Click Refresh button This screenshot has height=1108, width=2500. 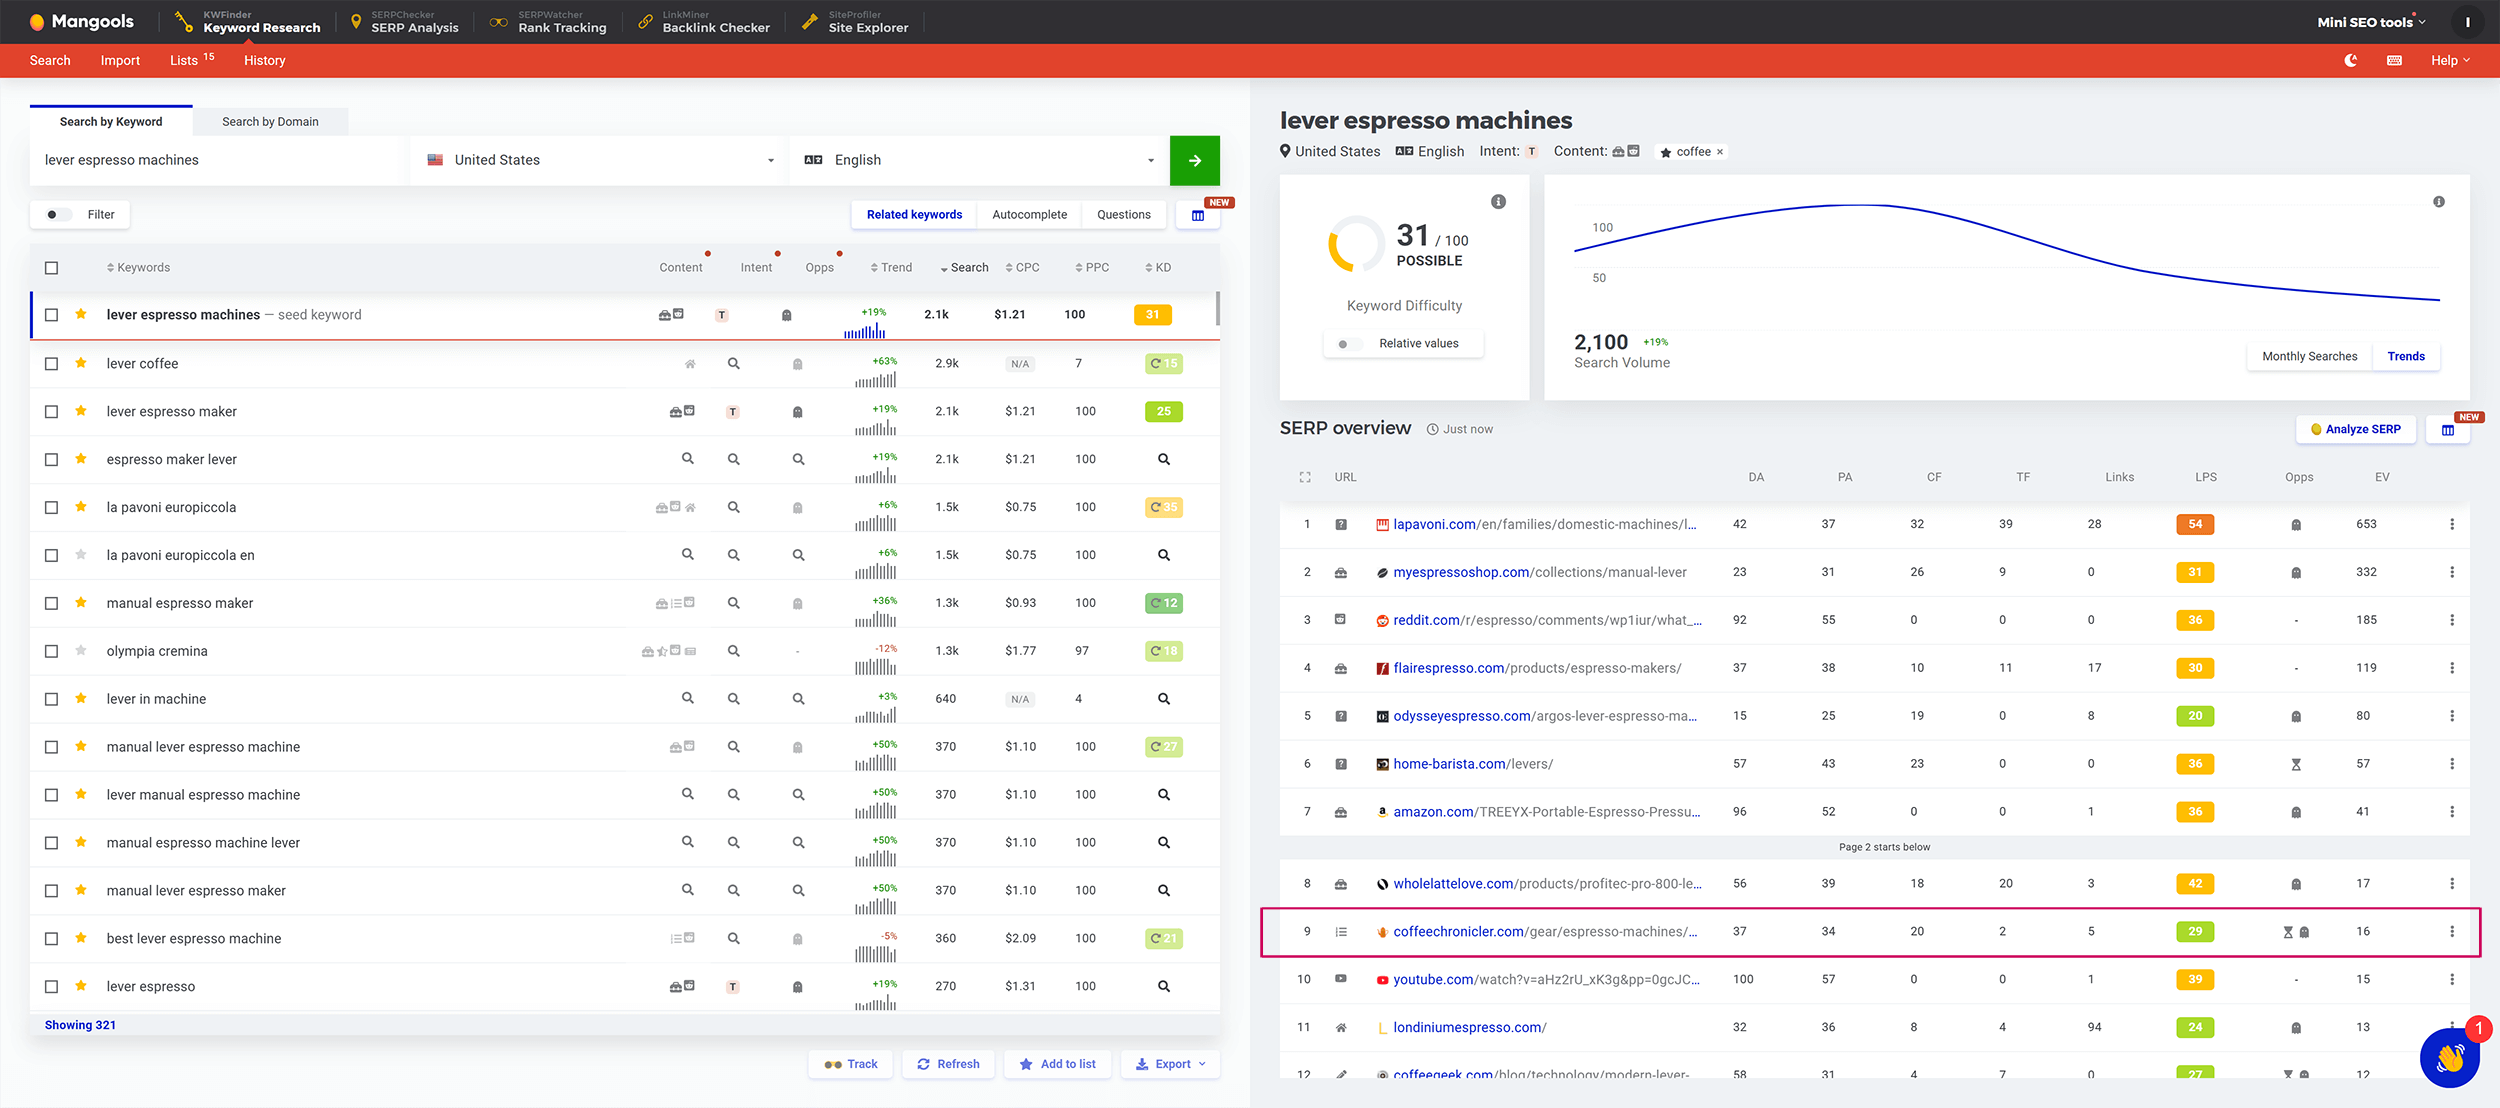click(948, 1064)
